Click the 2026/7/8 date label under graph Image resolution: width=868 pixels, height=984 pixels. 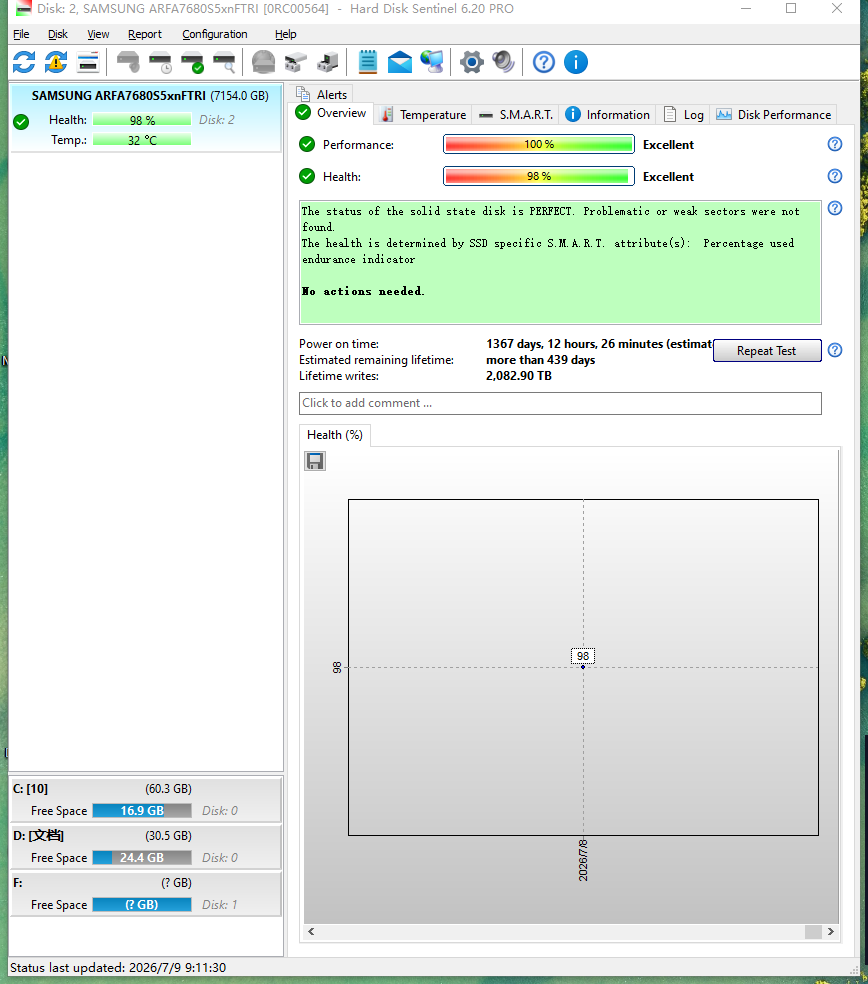(x=583, y=859)
